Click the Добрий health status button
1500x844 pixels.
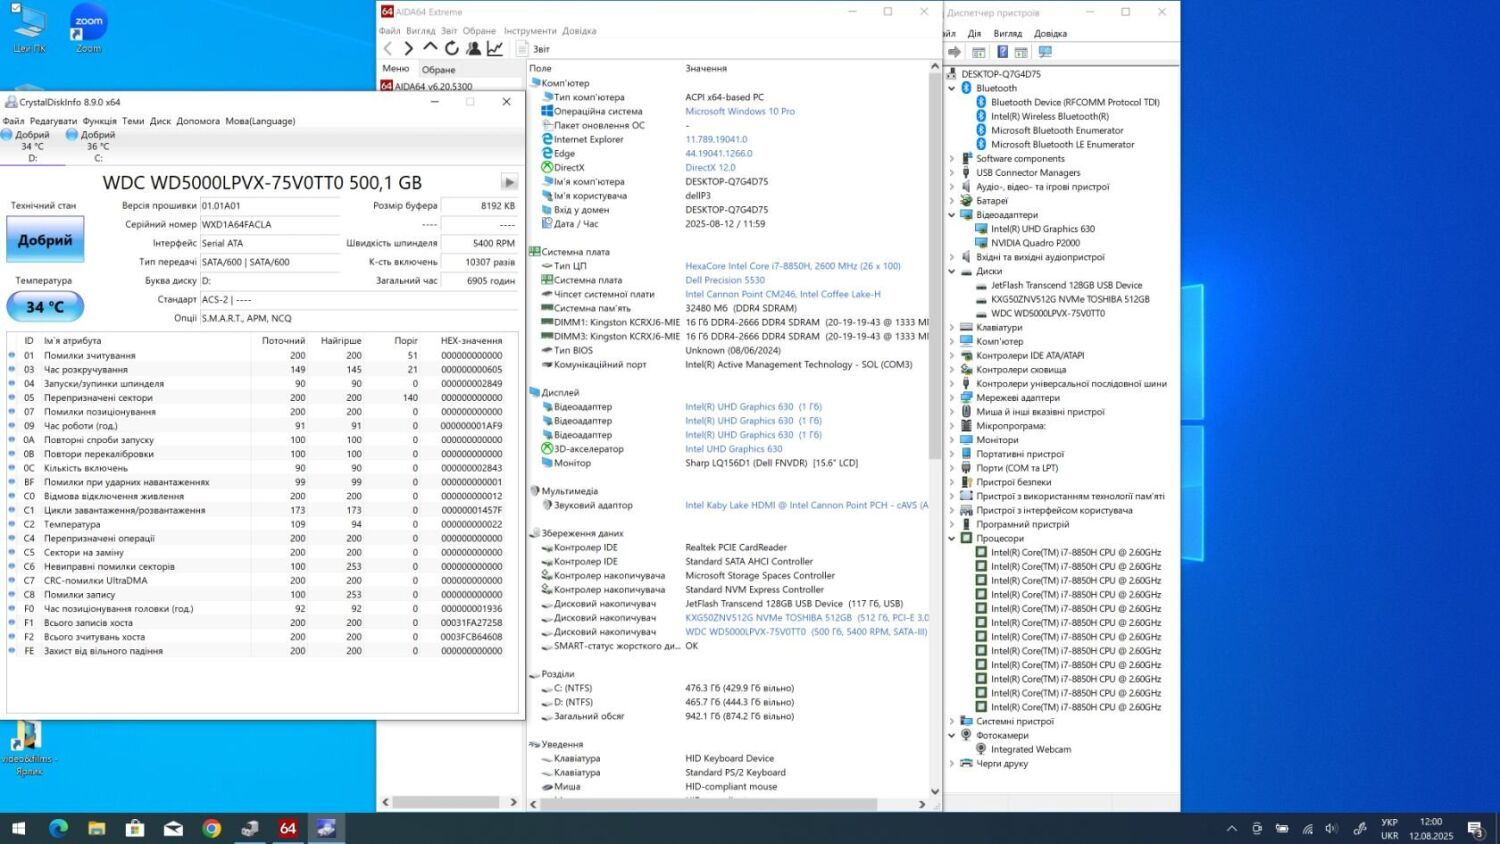pos(45,240)
